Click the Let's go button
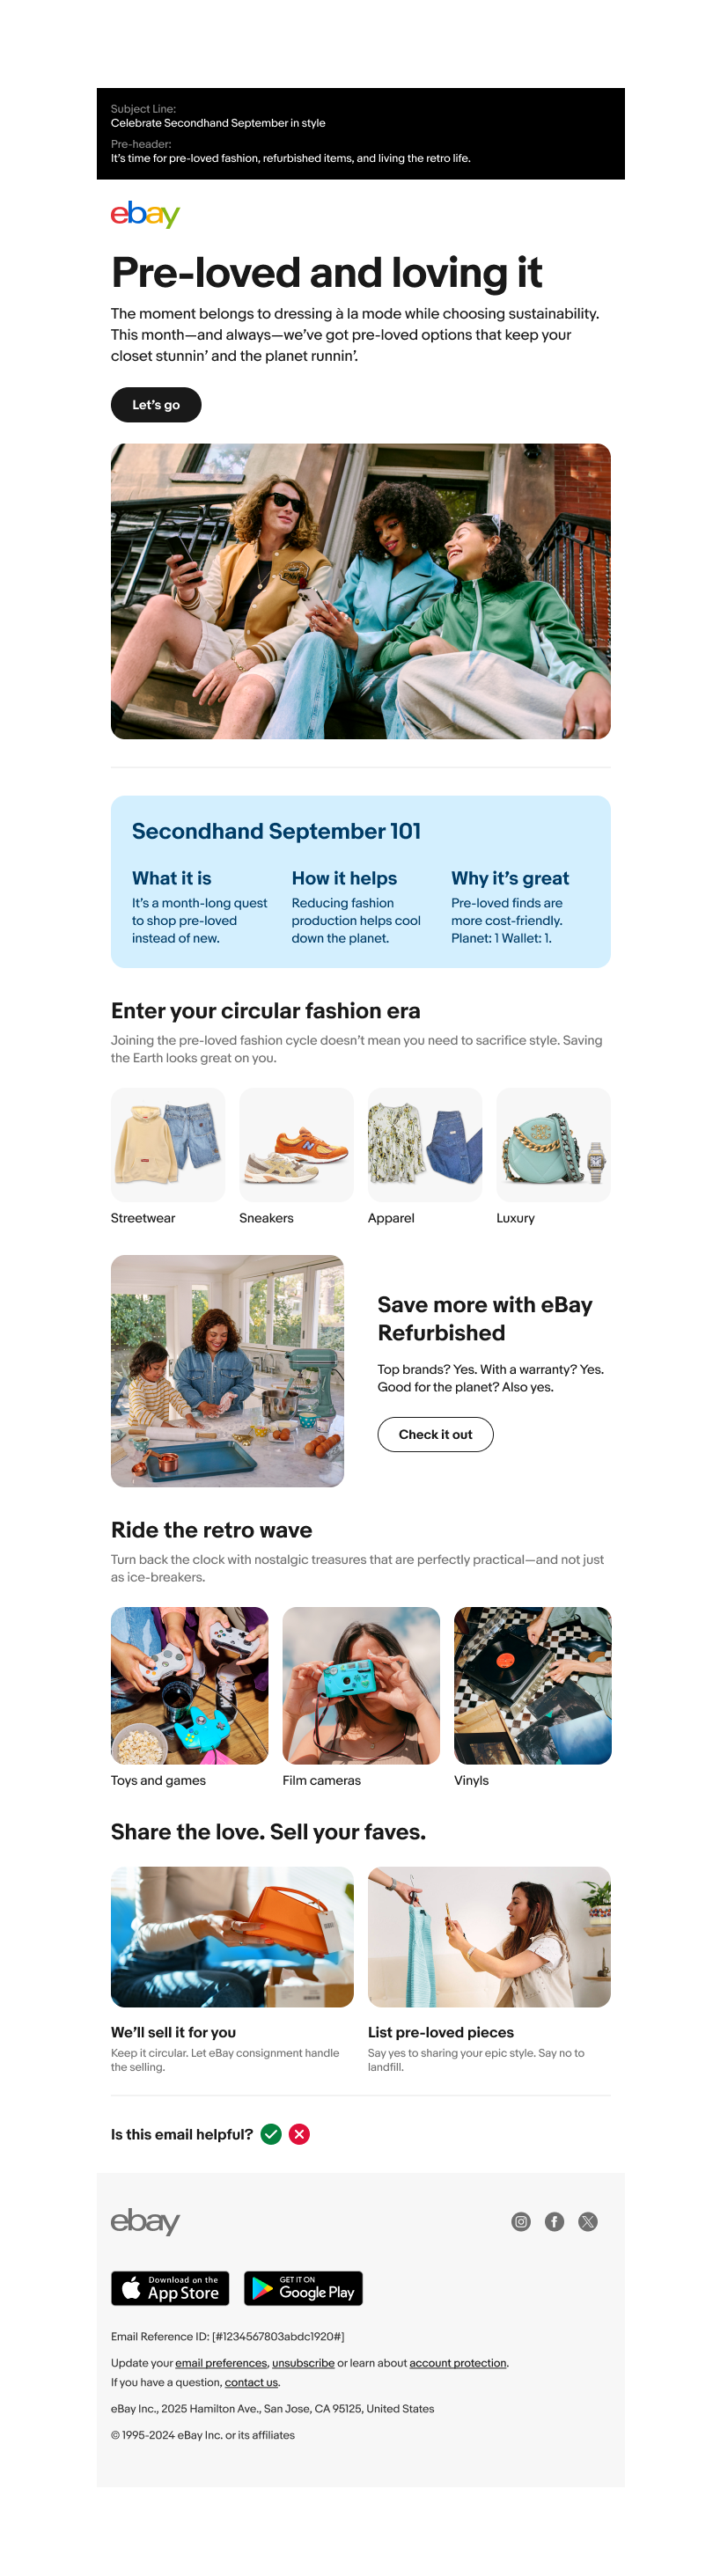 coord(156,405)
